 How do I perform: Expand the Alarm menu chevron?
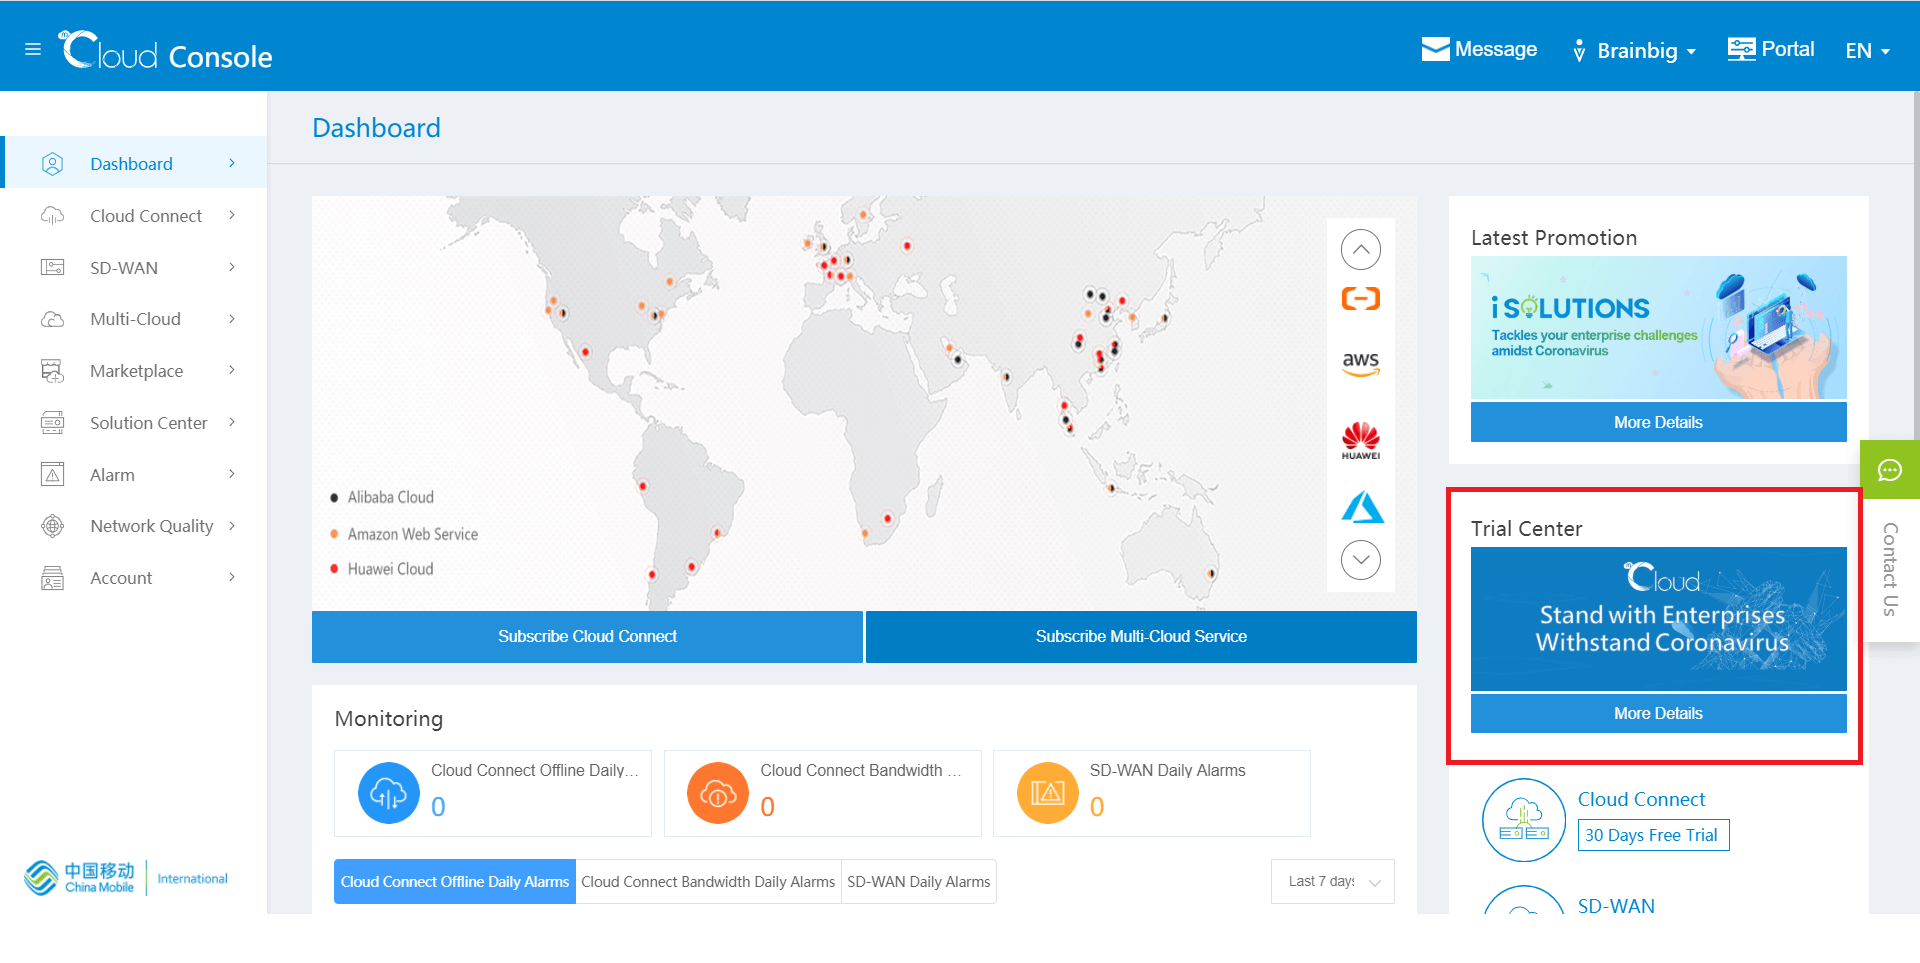pos(232,474)
